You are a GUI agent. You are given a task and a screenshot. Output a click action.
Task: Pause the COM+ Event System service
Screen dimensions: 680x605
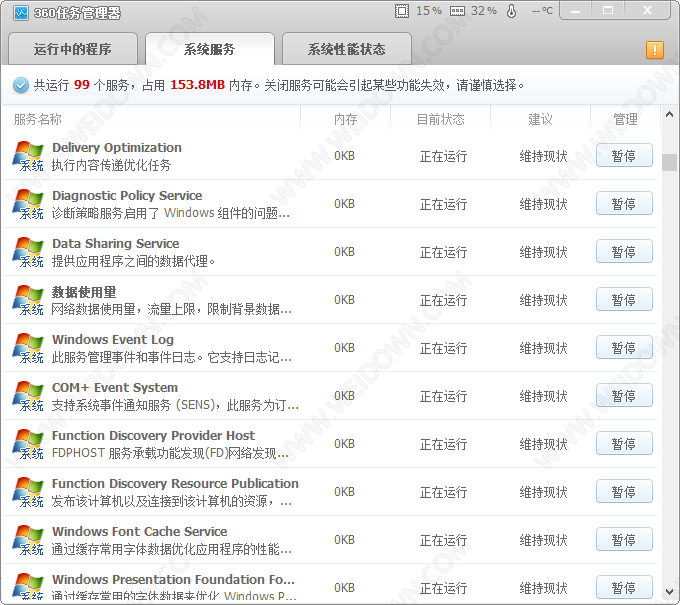coord(624,396)
